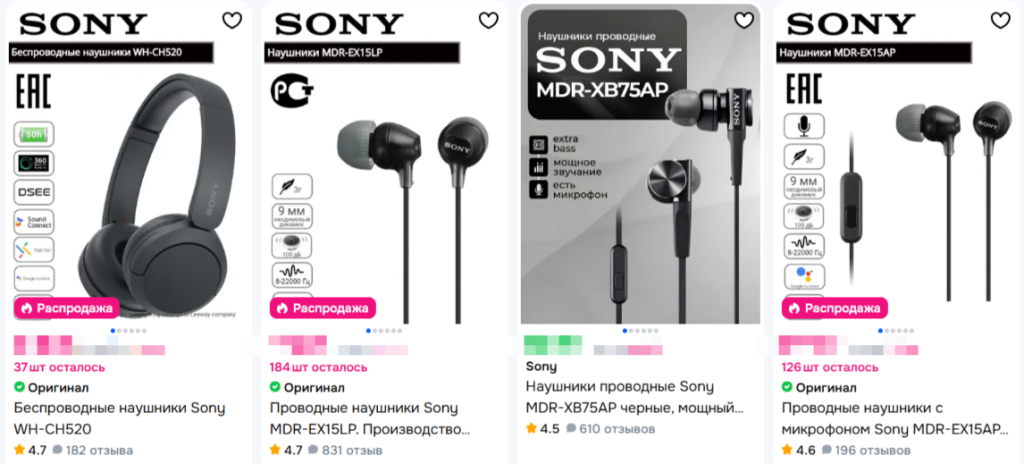Click heart icon on MDR-XB75AP card
Screen dimensions: 1024x464
[744, 21]
